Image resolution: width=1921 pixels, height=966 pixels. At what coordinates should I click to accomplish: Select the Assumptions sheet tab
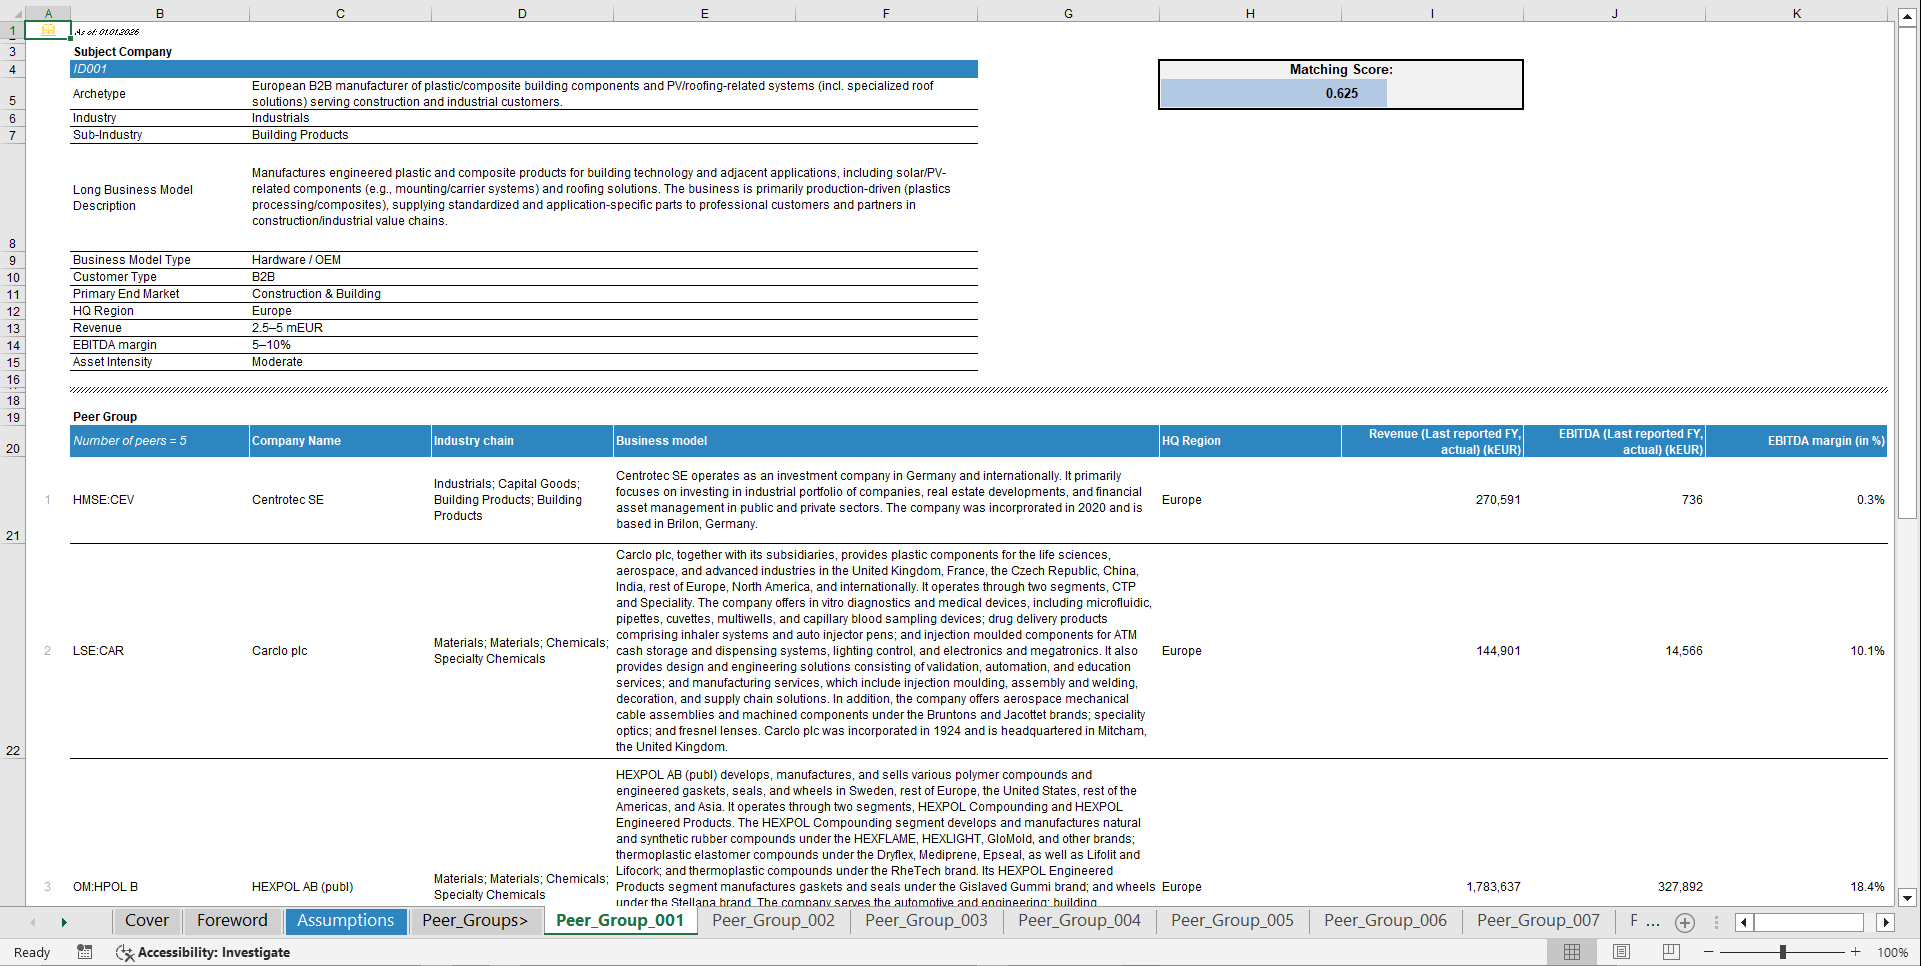[345, 921]
